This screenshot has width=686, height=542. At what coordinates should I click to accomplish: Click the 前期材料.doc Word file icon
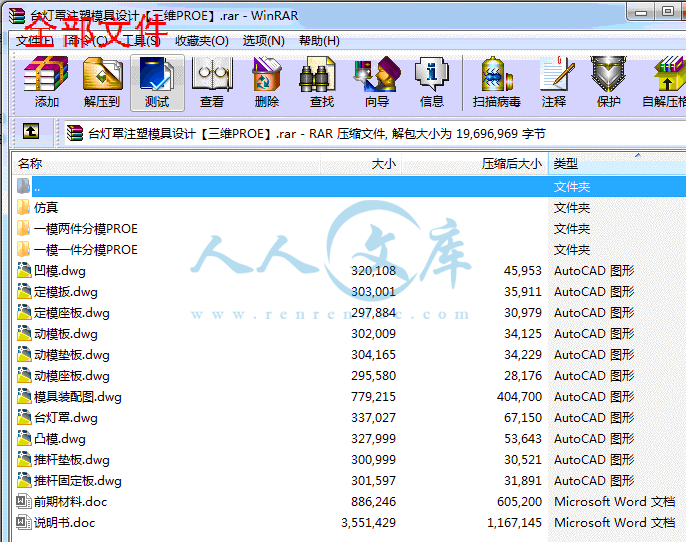[x=24, y=501]
